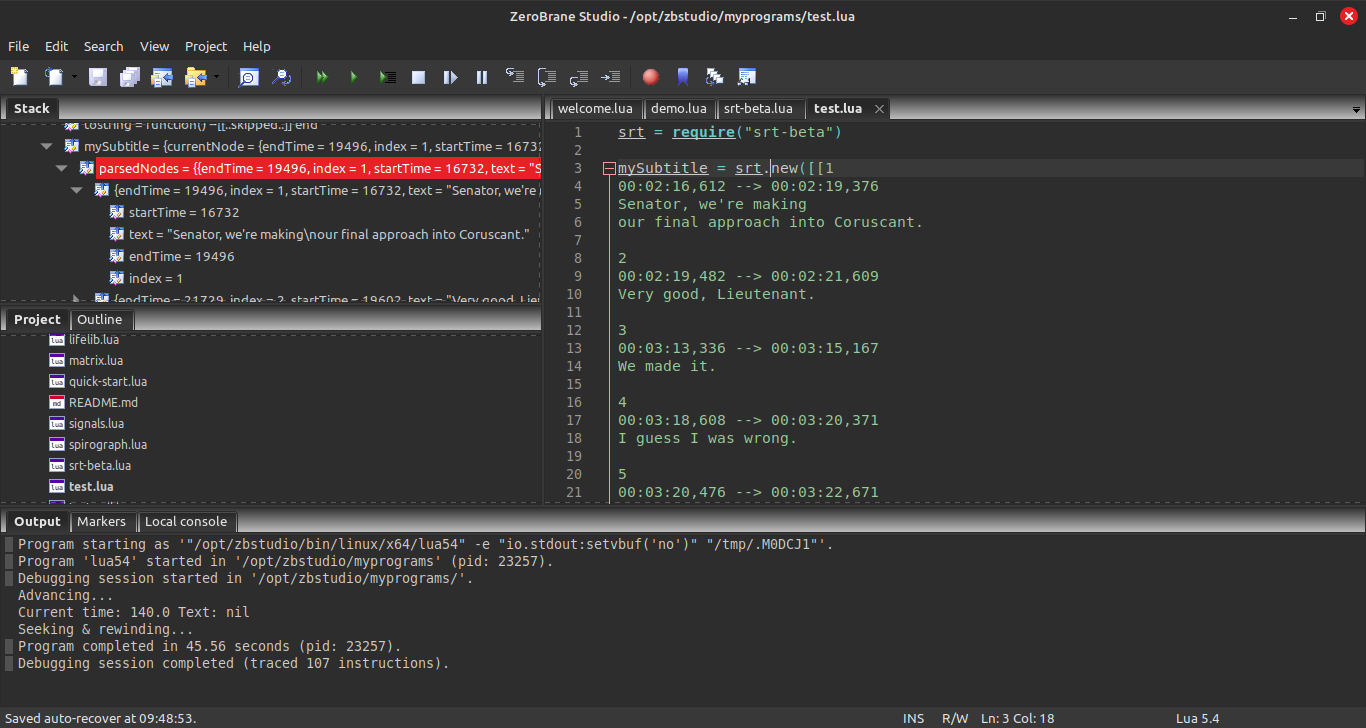Step over the current line
The width and height of the screenshot is (1366, 728).
[x=547, y=77]
